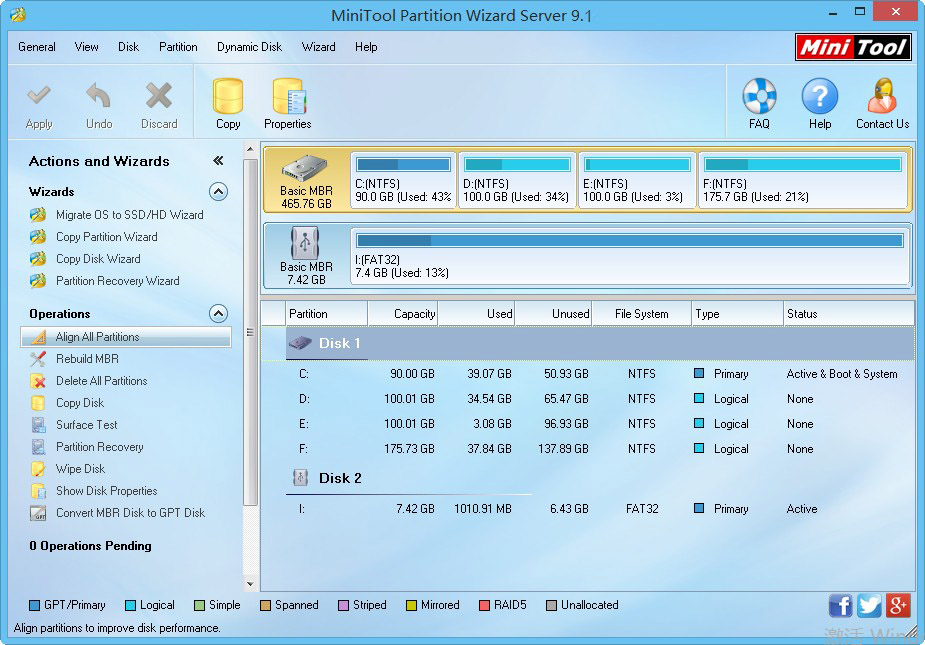This screenshot has width=925, height=645.
Task: Launch Migrate OS to SSD/HD Wizard
Action: pyautogui.click(x=129, y=215)
